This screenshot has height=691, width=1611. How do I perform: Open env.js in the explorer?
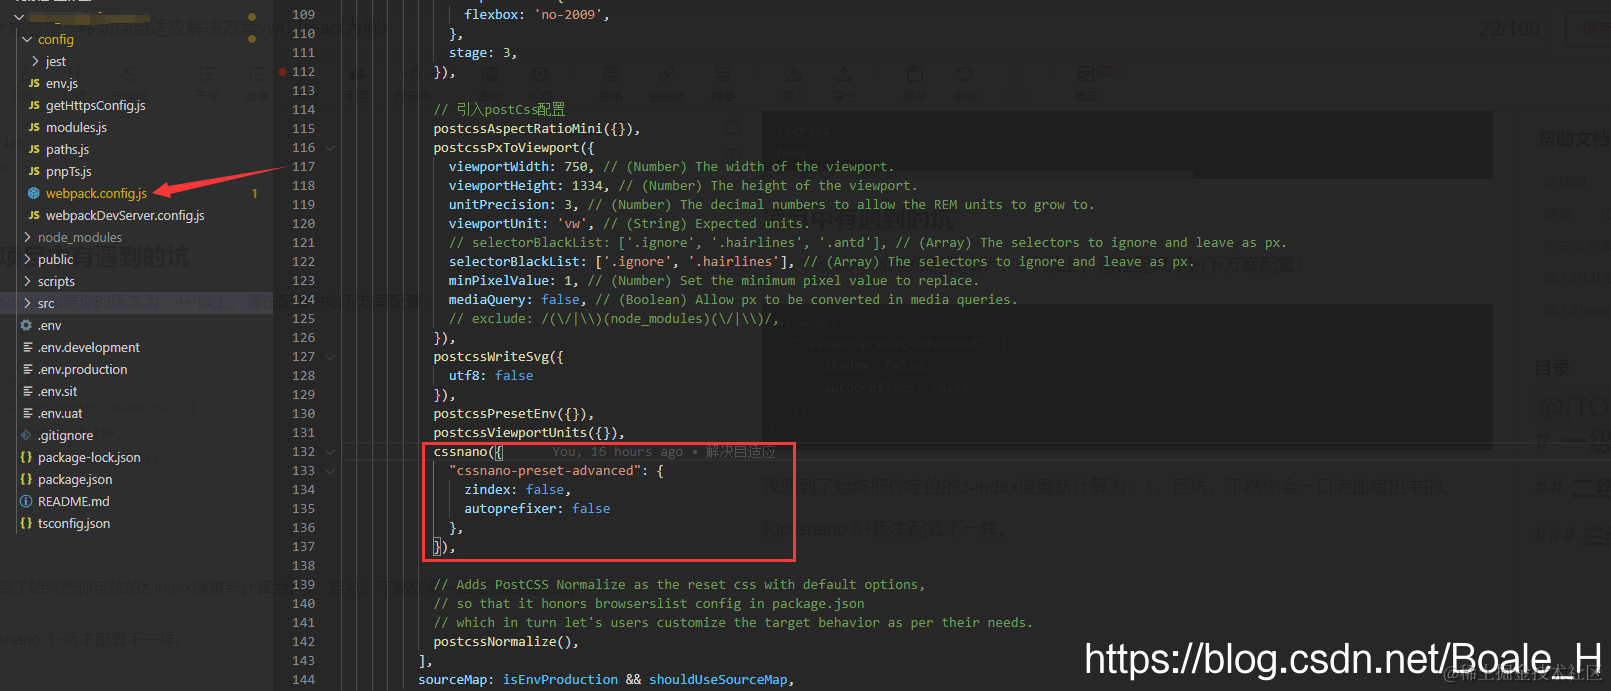(x=62, y=84)
